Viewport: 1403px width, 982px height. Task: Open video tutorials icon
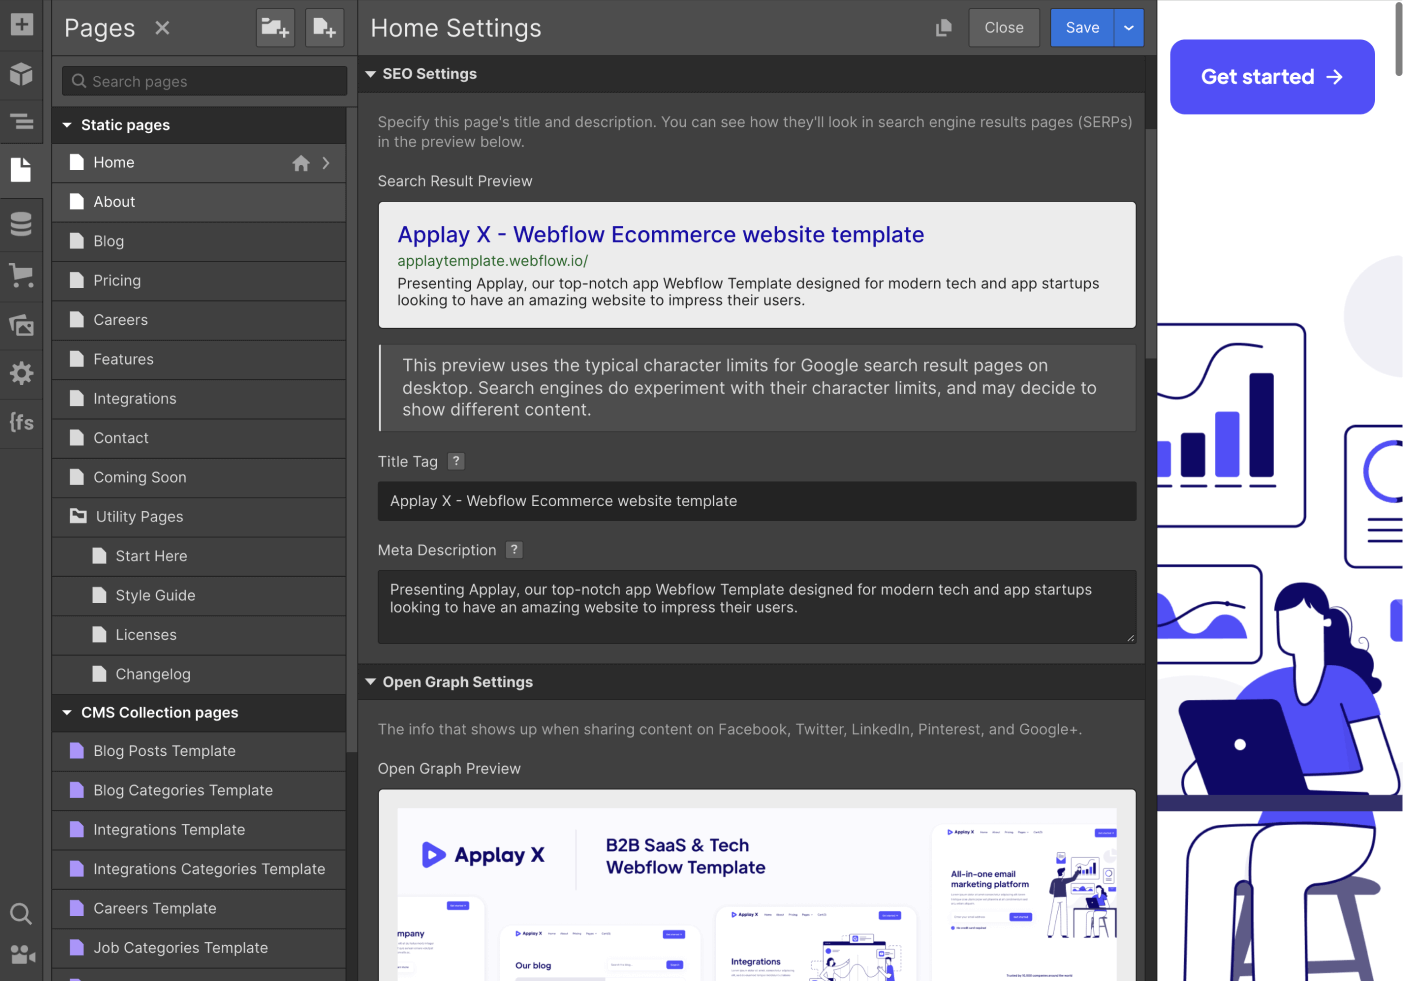point(22,955)
